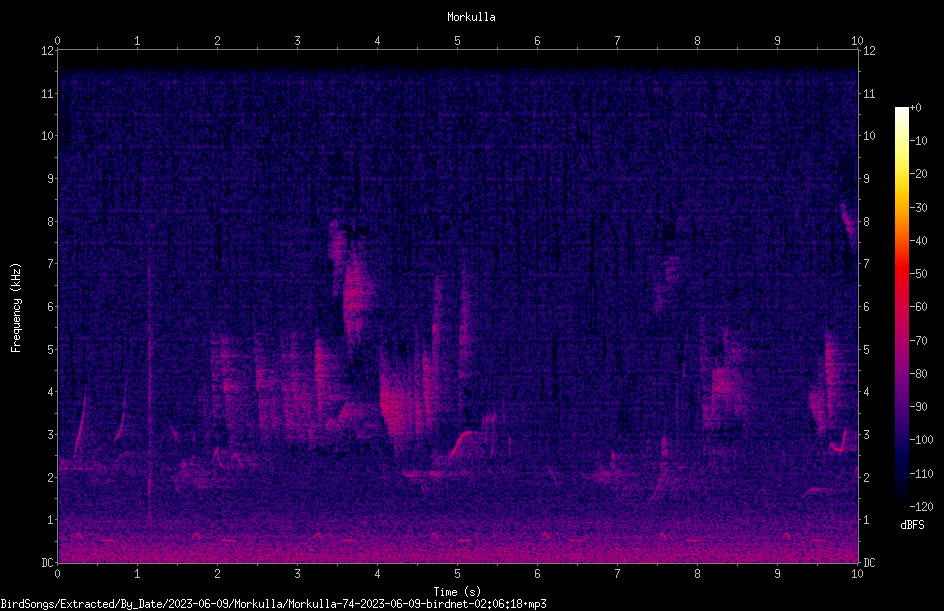Click the +0 colorbar label
944x611 pixels.
pyautogui.click(x=915, y=108)
